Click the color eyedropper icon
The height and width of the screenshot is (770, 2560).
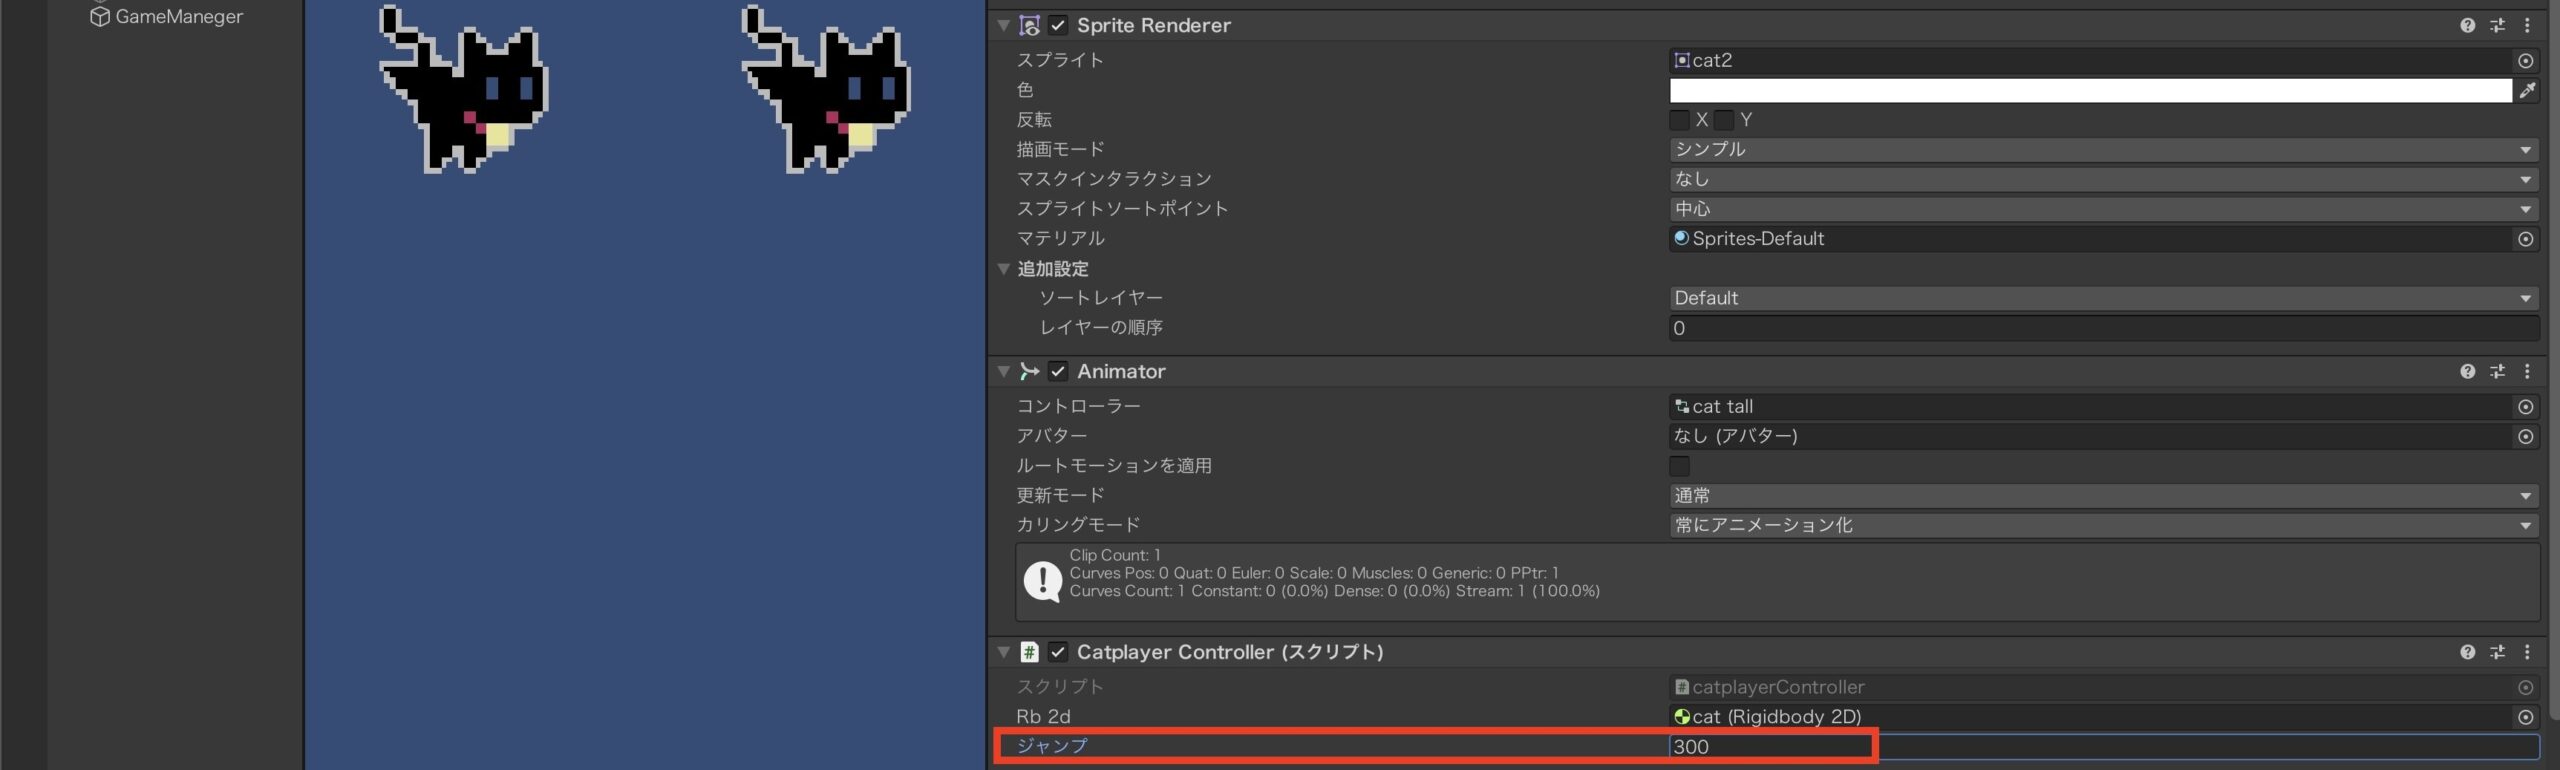pyautogui.click(x=2527, y=91)
